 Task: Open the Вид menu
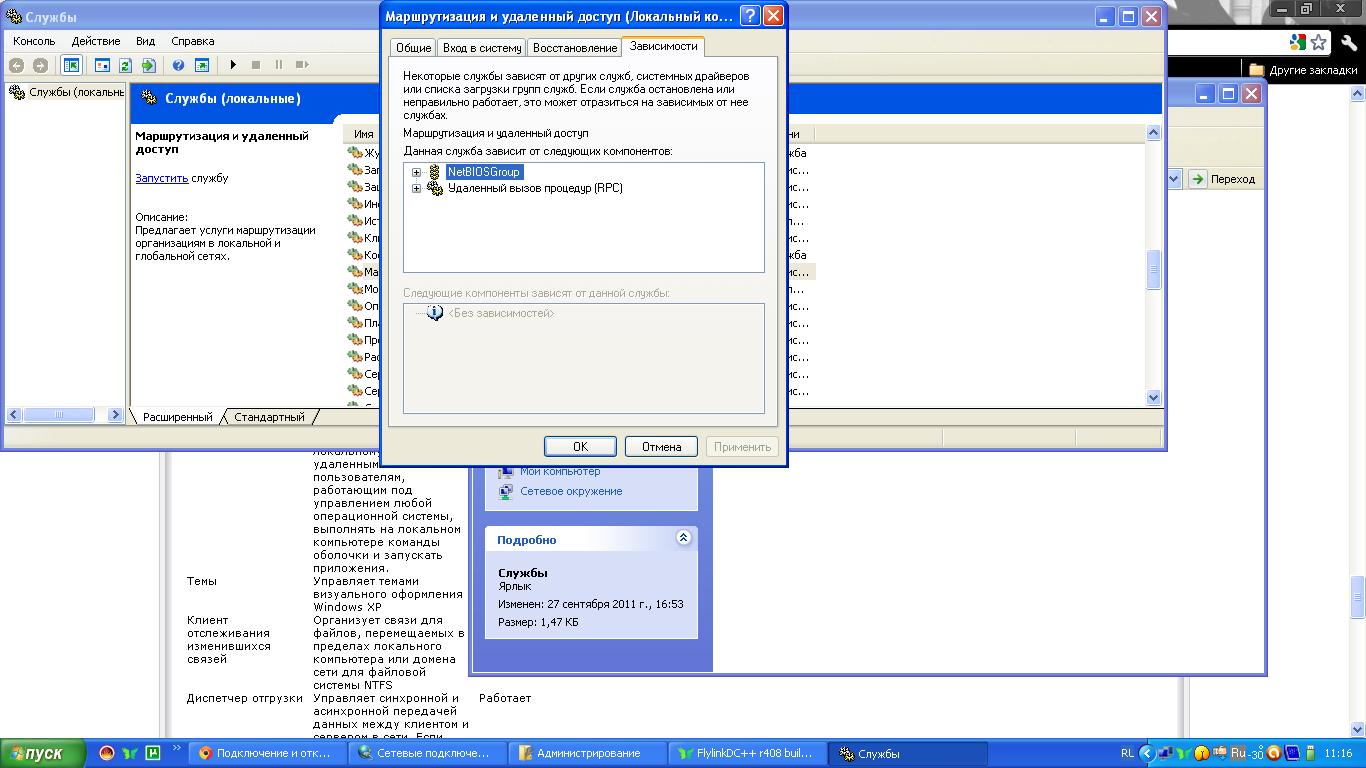tap(146, 41)
